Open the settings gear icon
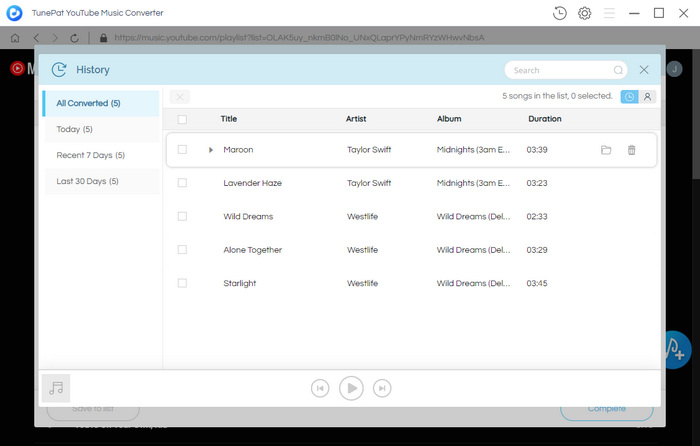Viewport: 700px width, 446px height. (584, 13)
